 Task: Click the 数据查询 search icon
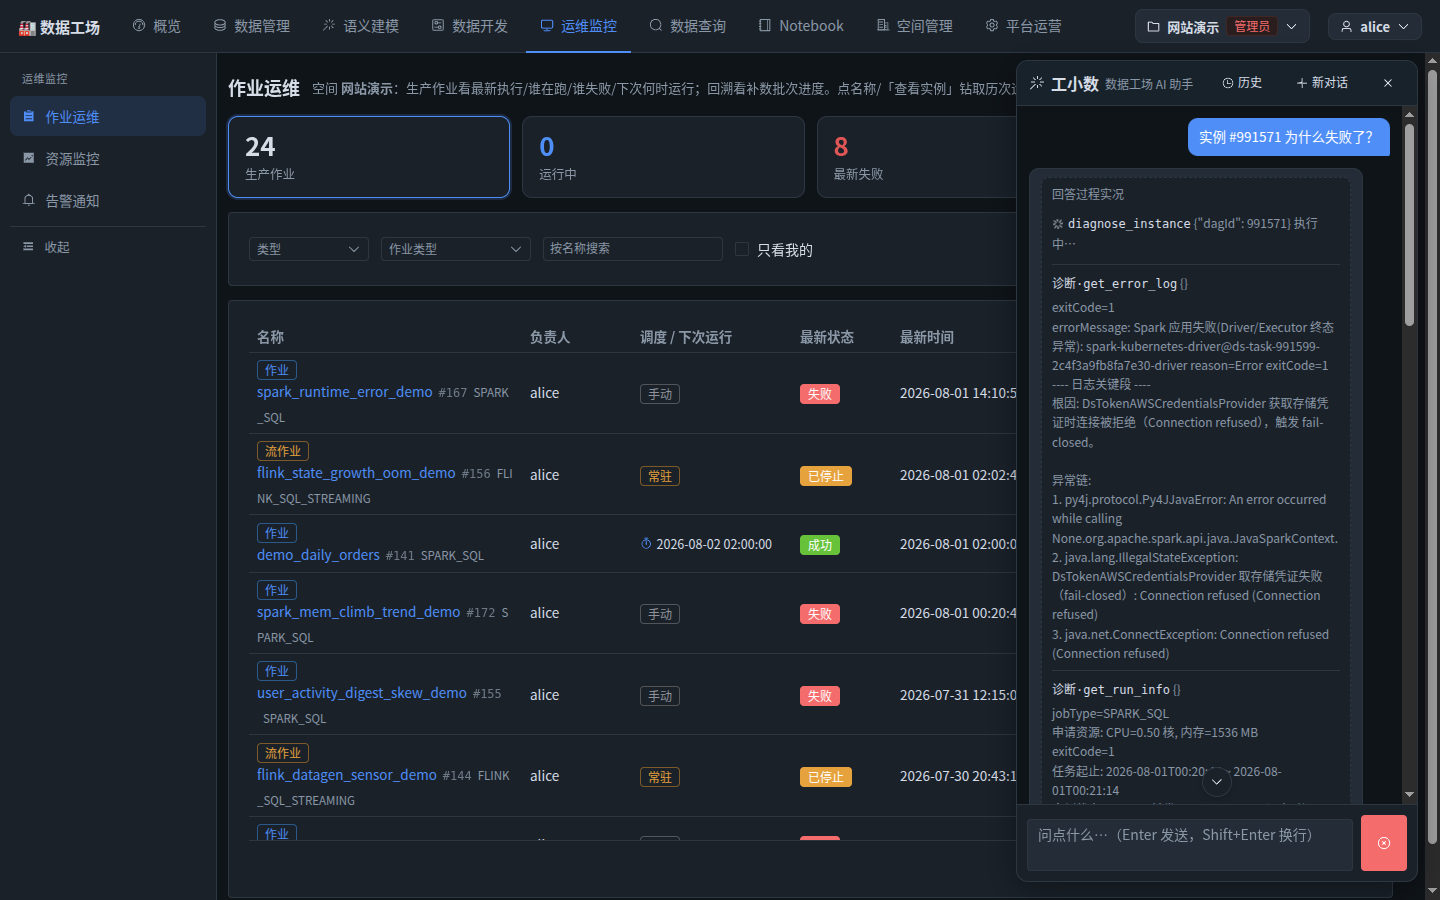[656, 26]
